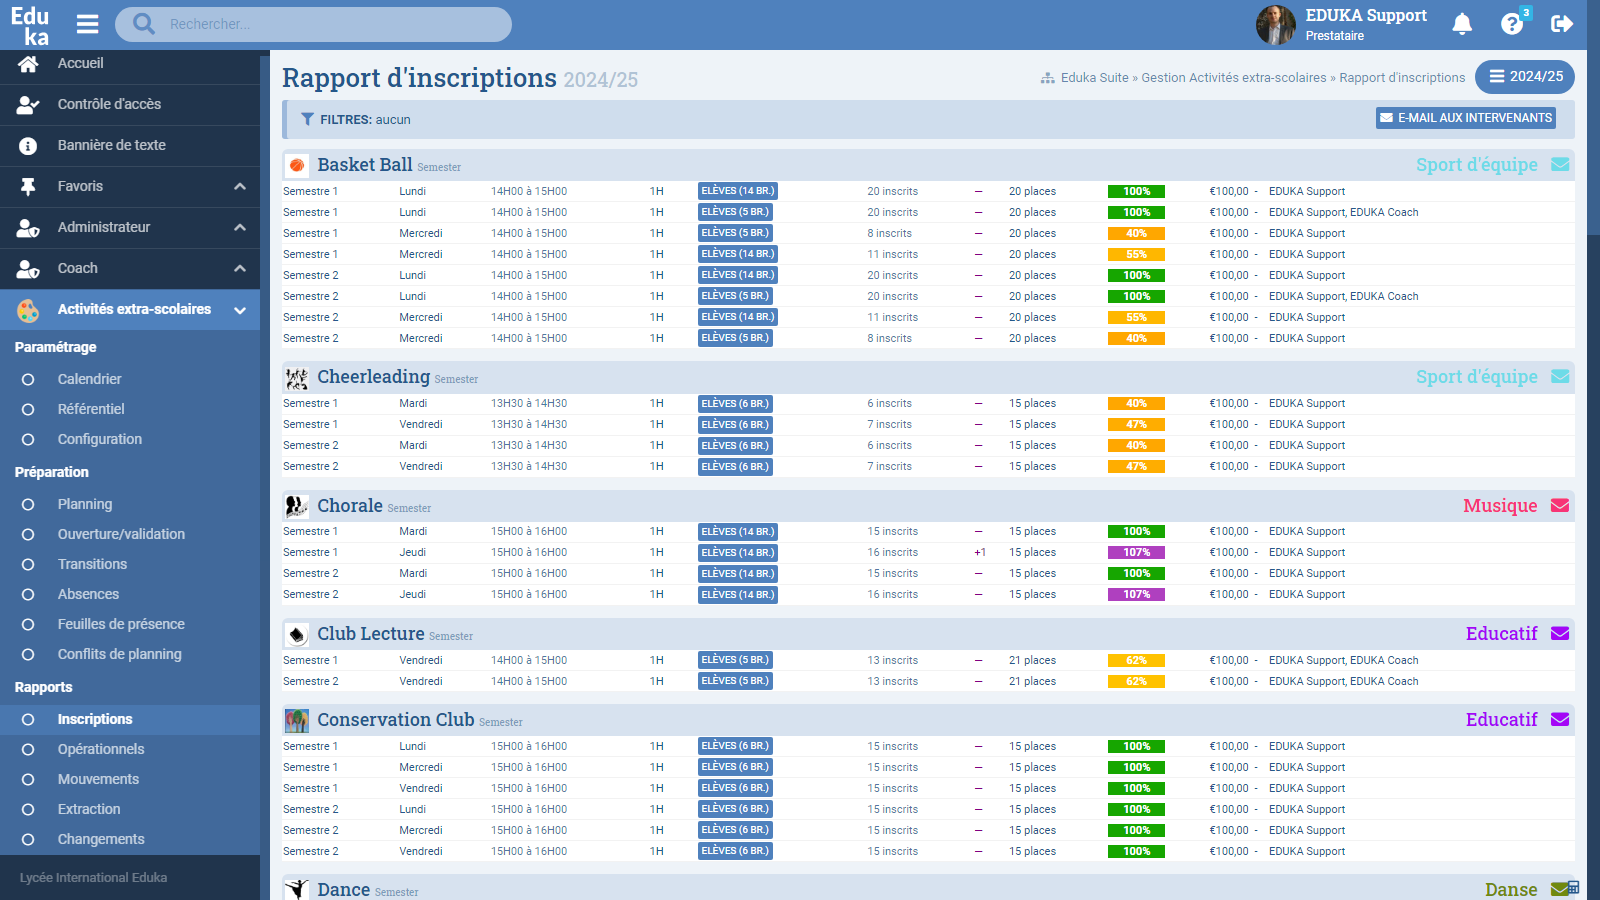The image size is (1600, 900).
Task: Click the Basket Ball envelope icon
Action: (x=1560, y=165)
